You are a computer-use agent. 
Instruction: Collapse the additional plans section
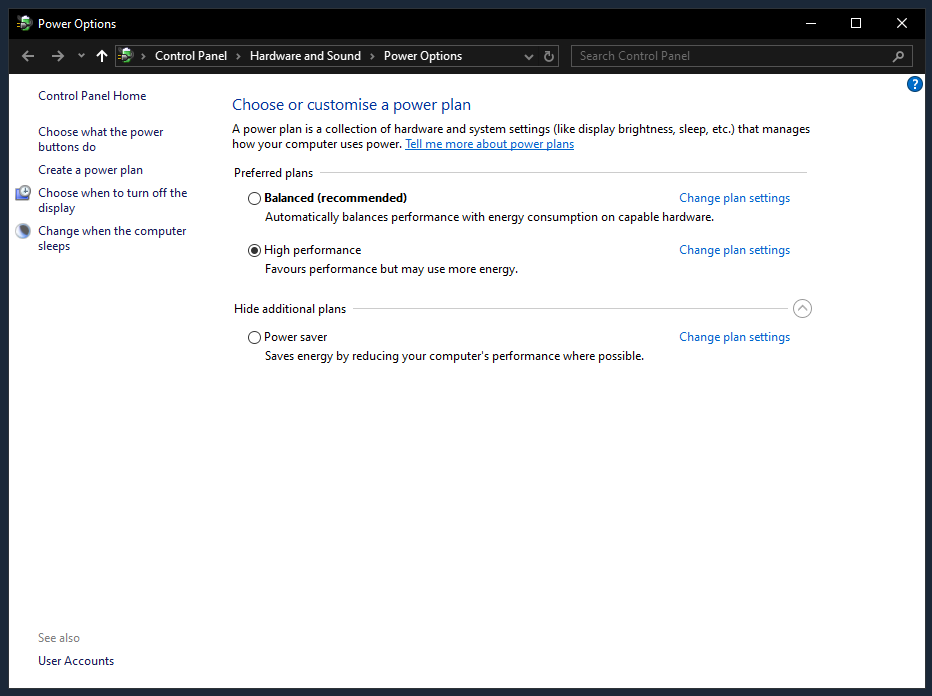pyautogui.click(x=802, y=309)
